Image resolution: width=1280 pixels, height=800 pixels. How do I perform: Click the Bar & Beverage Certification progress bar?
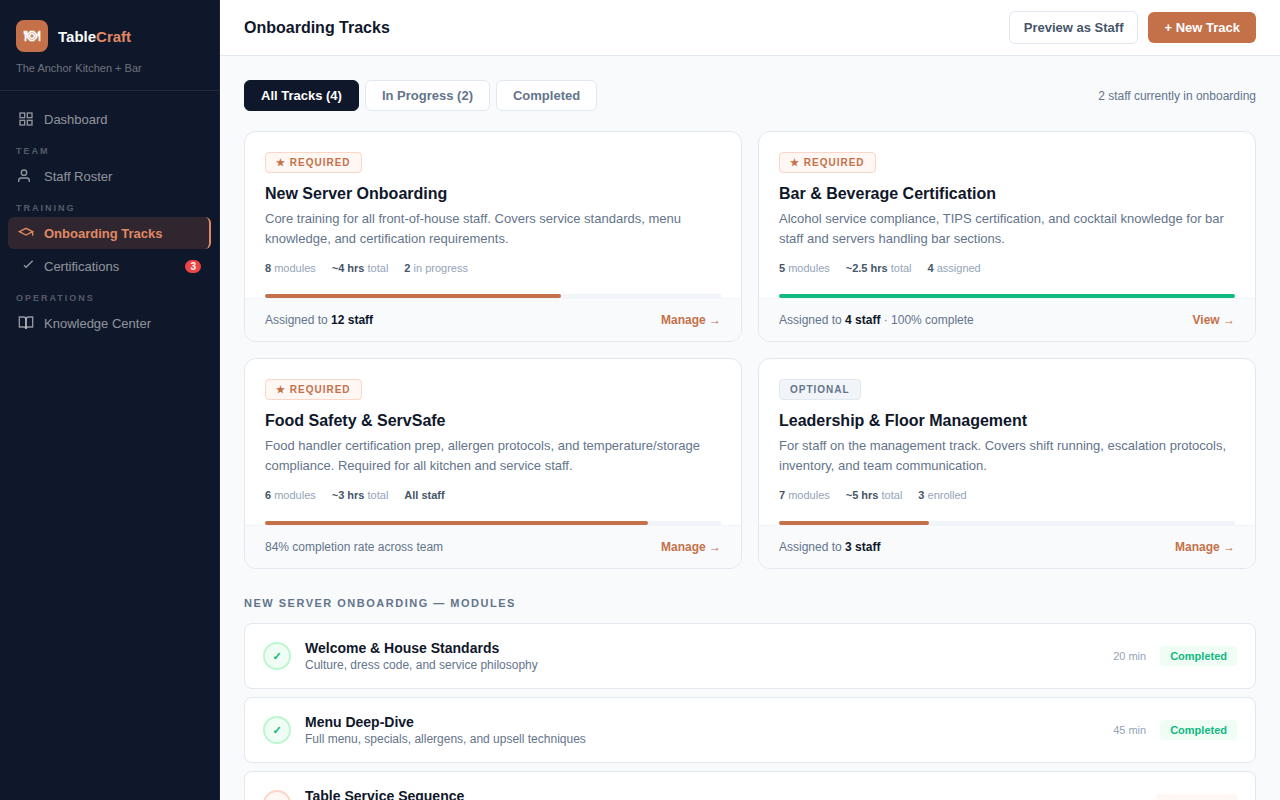click(1007, 296)
